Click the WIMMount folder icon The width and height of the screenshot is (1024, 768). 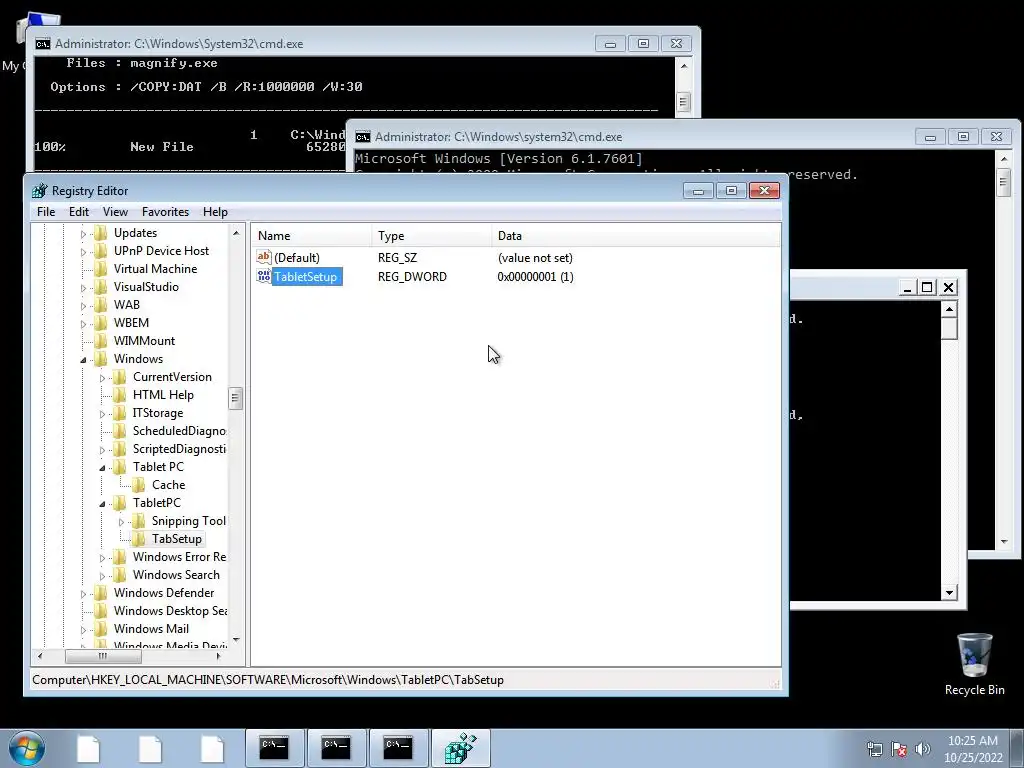click(x=101, y=341)
